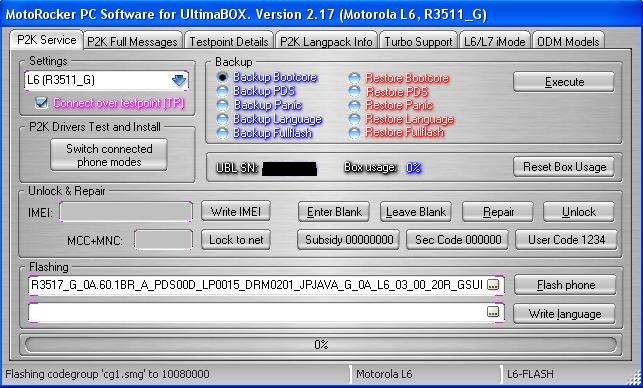
Task: Open the L6/L7 iMode tab
Action: tap(495, 41)
